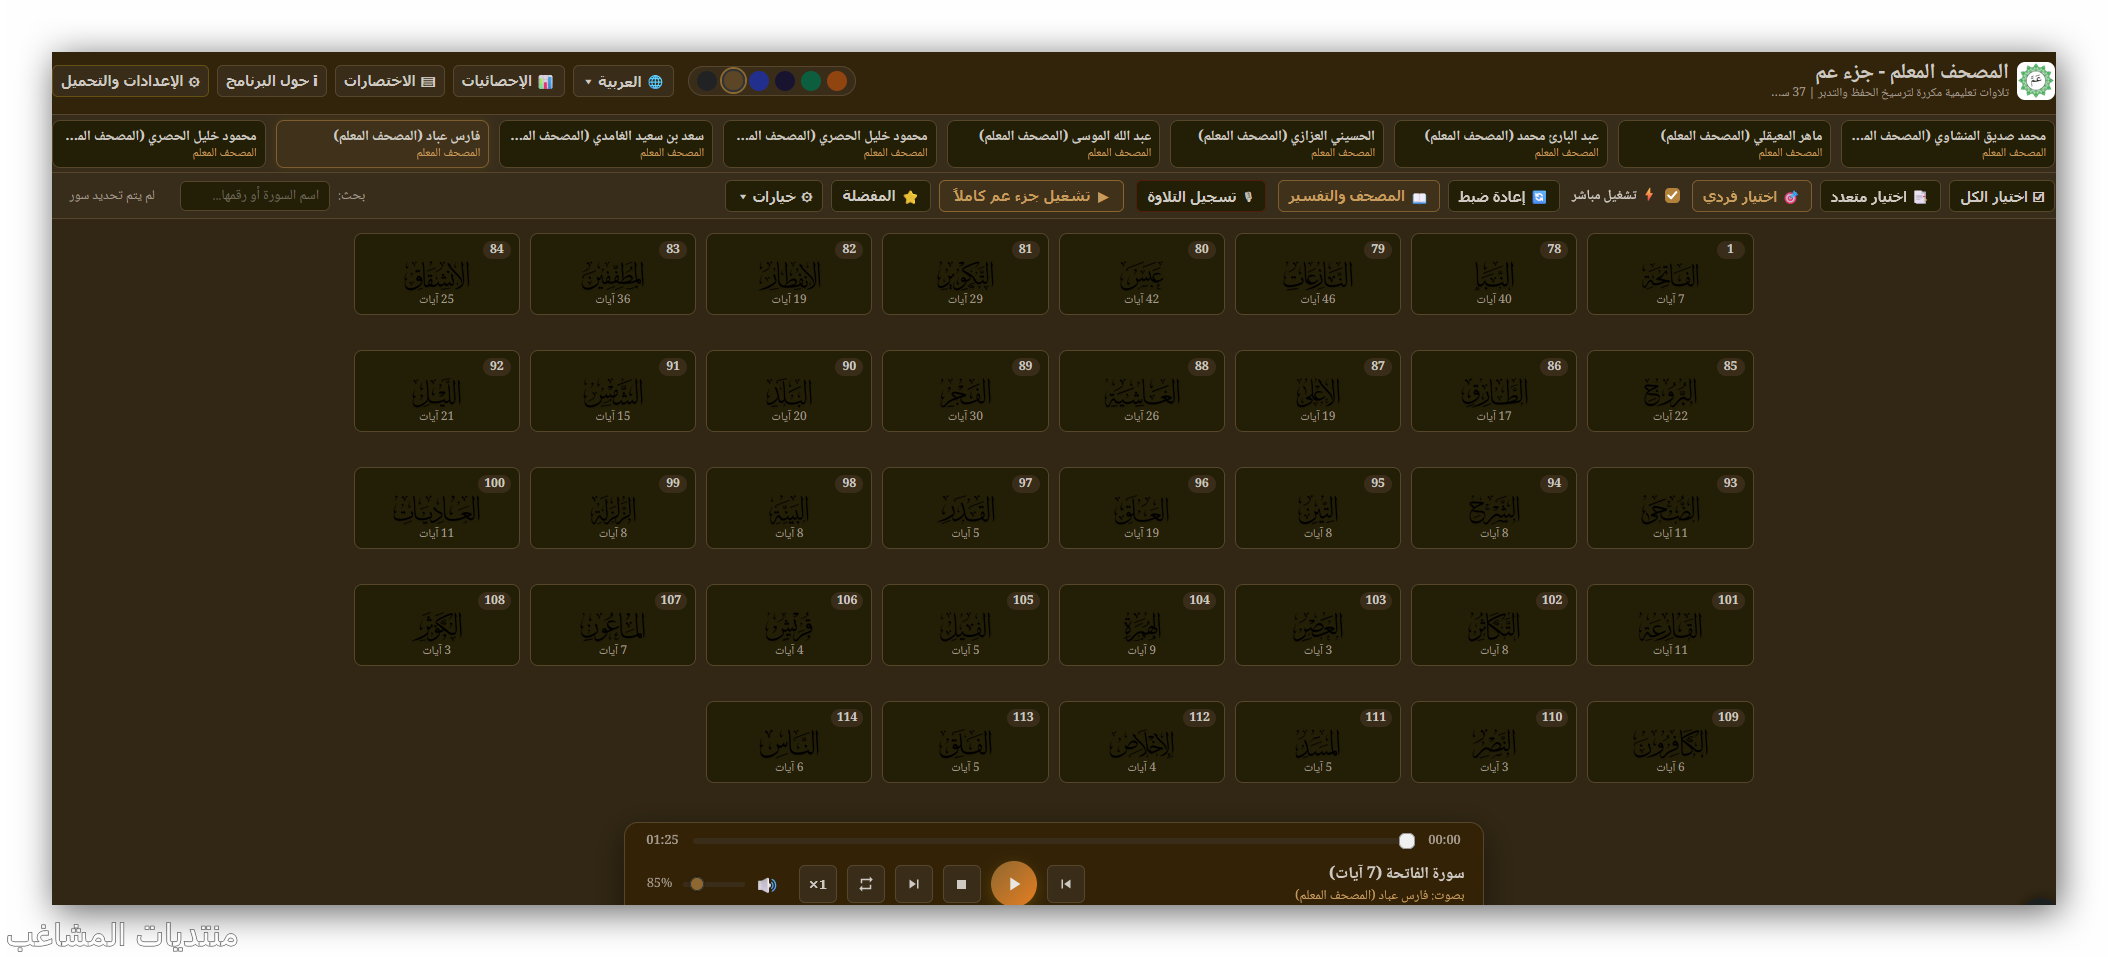Viewport: 2108px width, 957px height.
Task: Toggle the repeat loop icon
Action: click(x=865, y=884)
